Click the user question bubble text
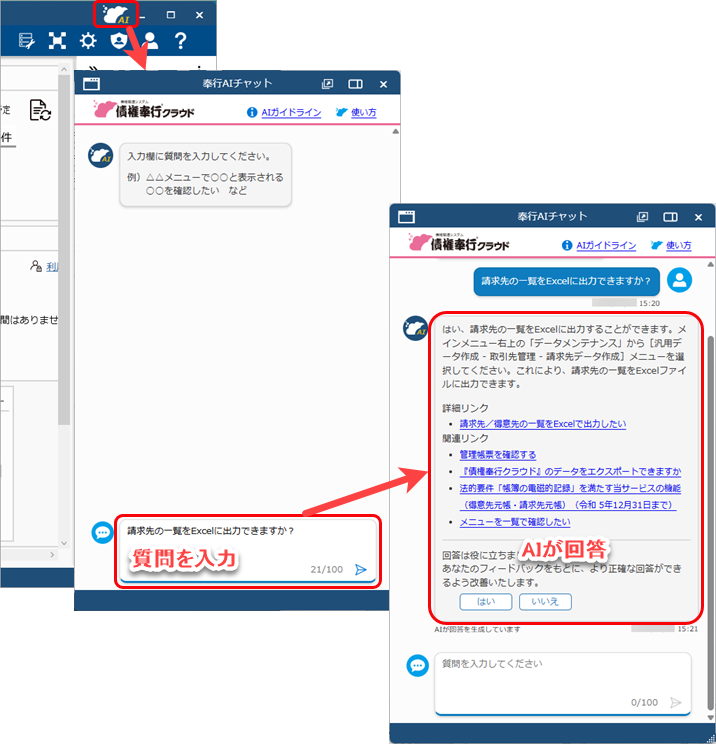Viewport: 716px width, 749px height. click(566, 281)
